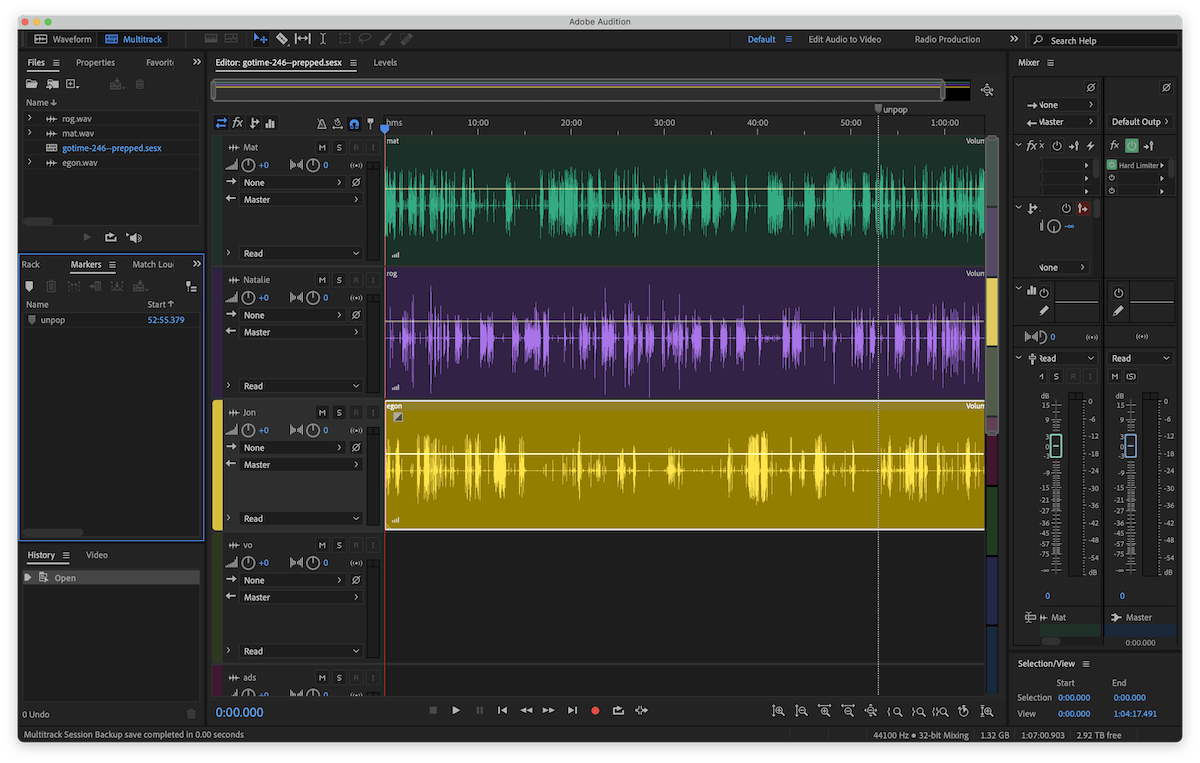Select the Slip tool
The image size is (1200, 763).
tap(303, 39)
